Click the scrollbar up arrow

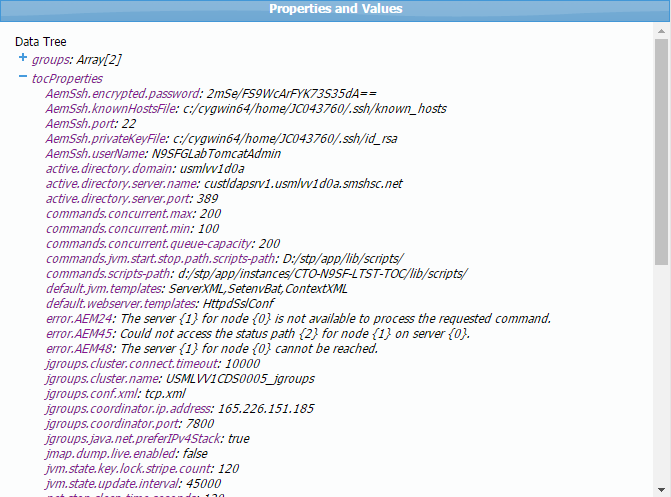pos(661,31)
